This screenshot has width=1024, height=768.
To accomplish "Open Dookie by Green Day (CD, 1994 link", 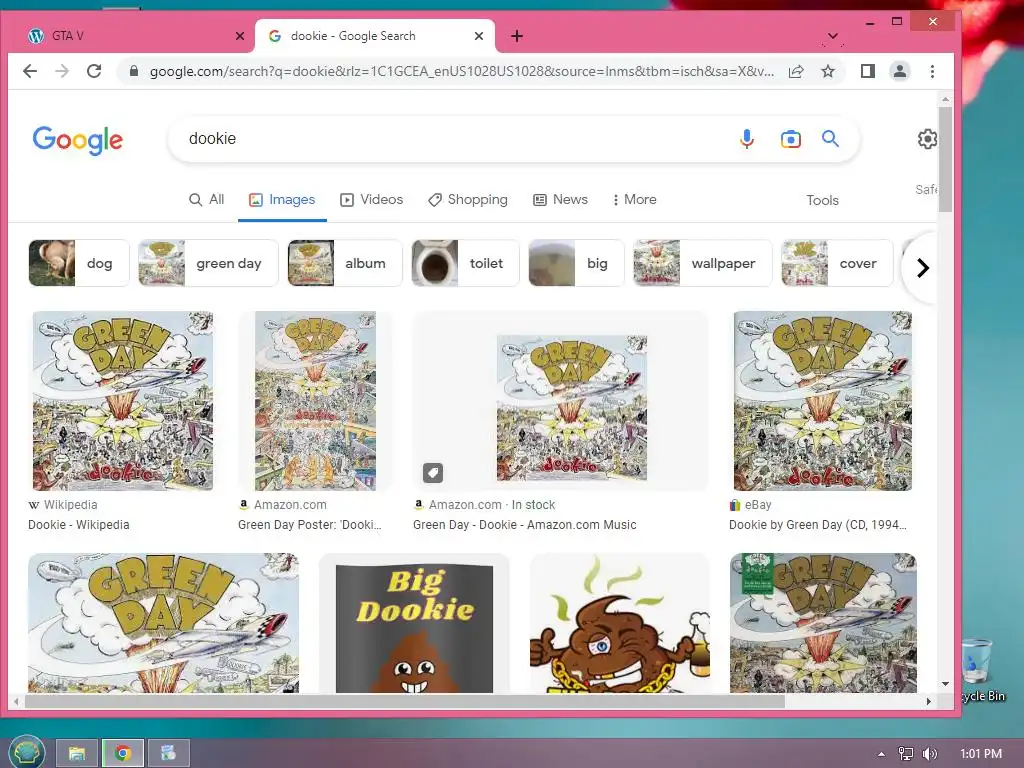I will 818,524.
